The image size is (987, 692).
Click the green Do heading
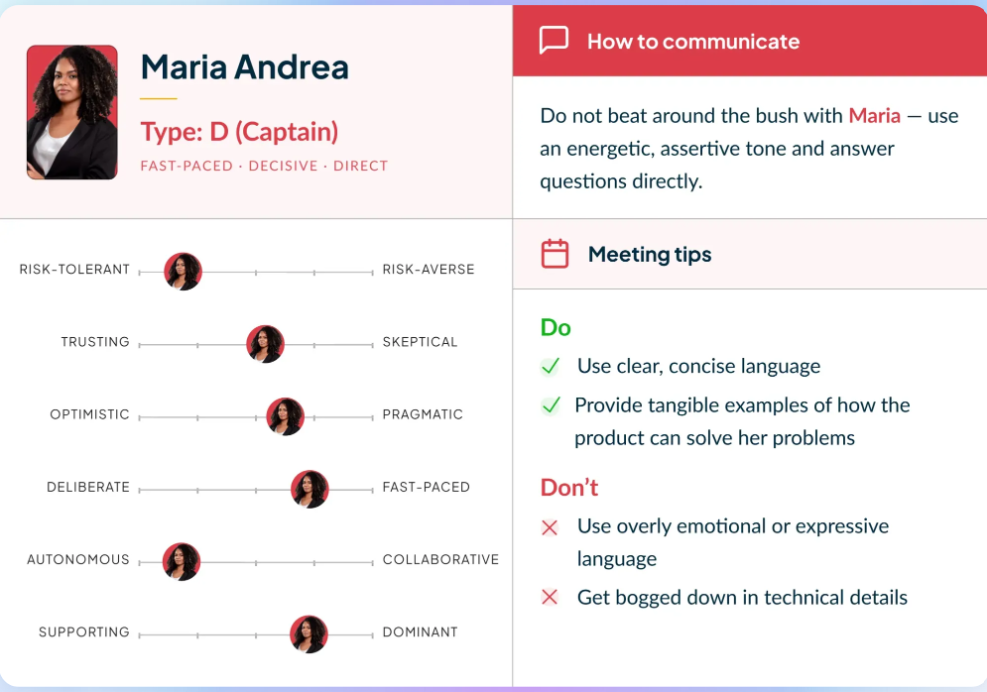point(555,328)
